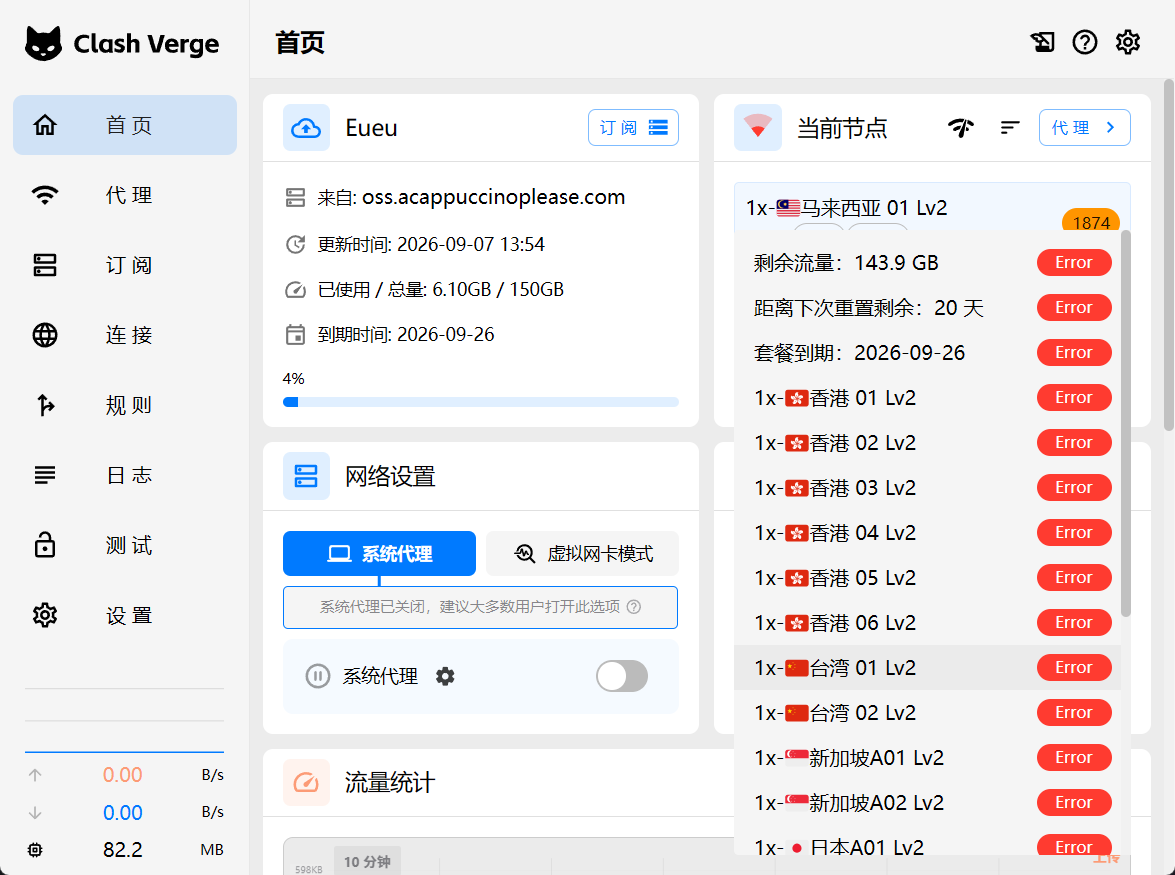Click the cloud upload icon beside Eueu

coord(306,128)
